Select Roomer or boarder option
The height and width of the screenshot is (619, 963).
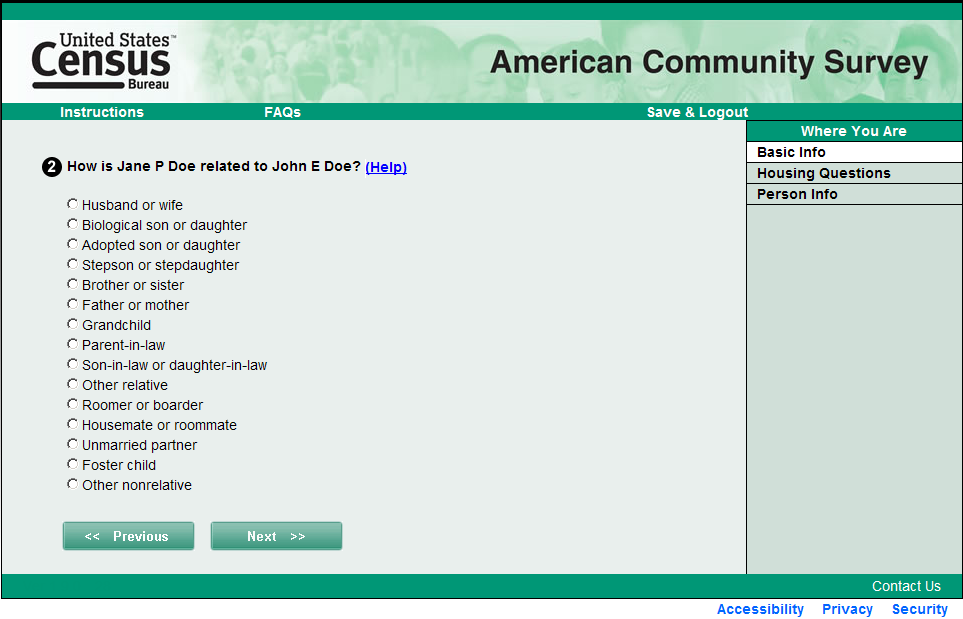72,404
